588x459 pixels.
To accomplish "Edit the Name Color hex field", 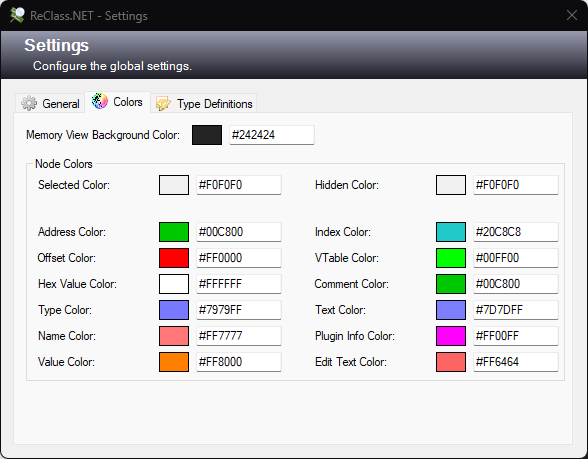I will [239, 336].
